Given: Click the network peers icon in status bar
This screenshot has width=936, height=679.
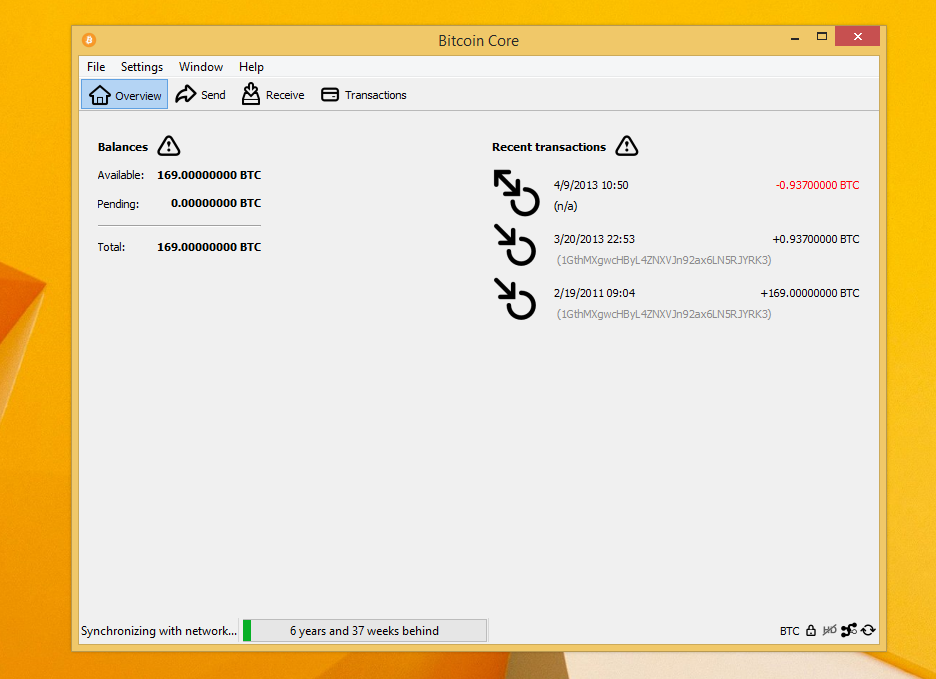Looking at the screenshot, I should point(848,630).
